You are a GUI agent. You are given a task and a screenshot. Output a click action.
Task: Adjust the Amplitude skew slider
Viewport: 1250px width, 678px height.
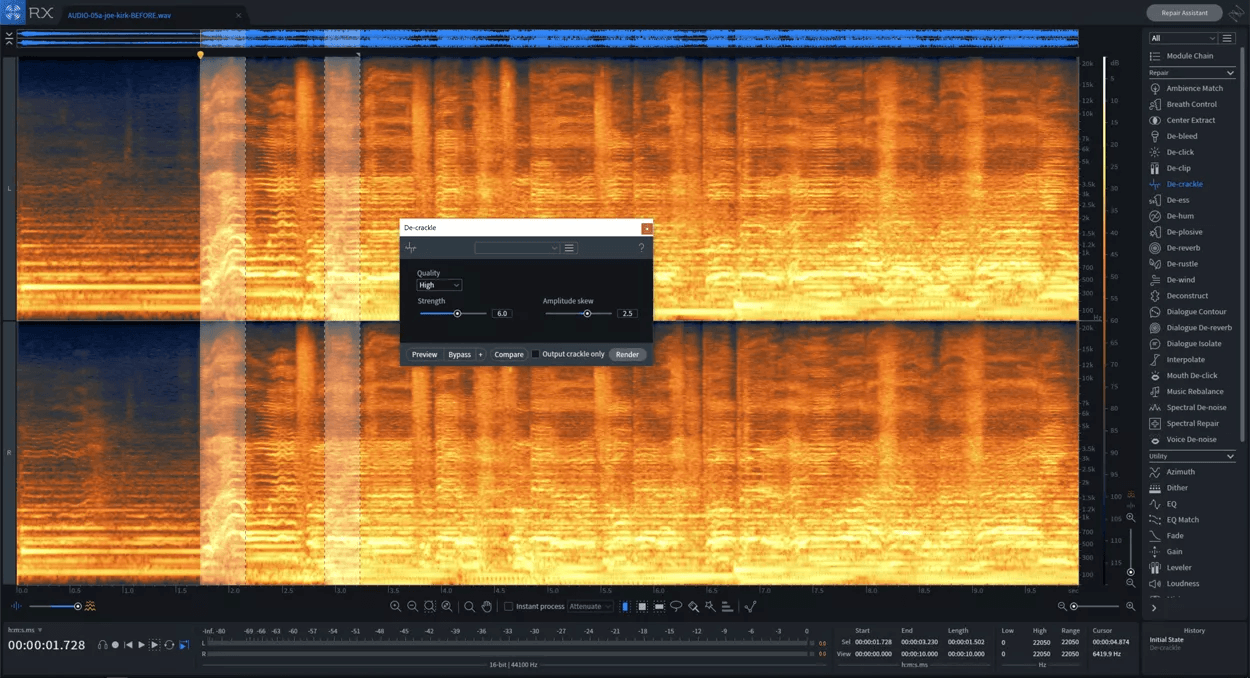pos(587,314)
